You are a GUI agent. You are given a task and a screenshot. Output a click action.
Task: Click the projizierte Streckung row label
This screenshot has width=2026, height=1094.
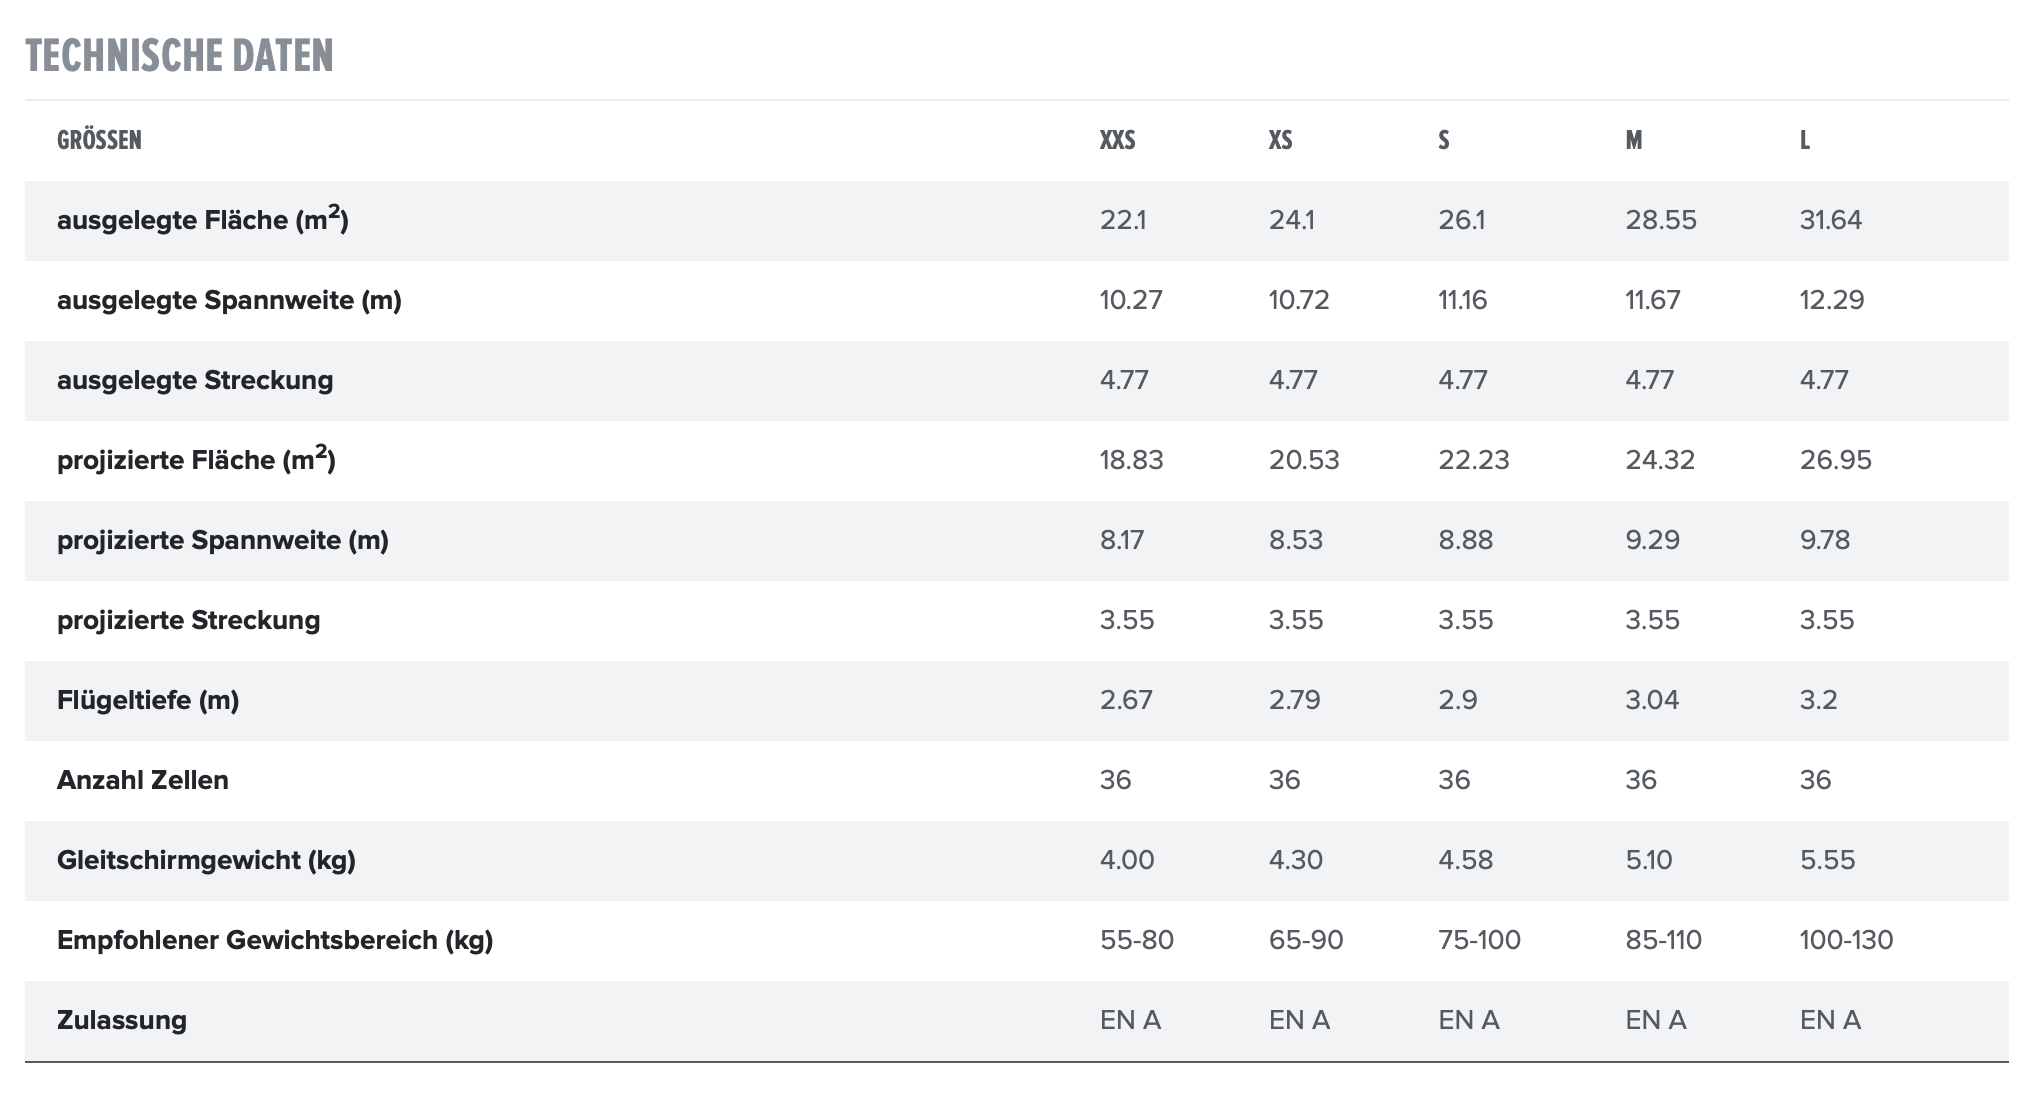(188, 620)
